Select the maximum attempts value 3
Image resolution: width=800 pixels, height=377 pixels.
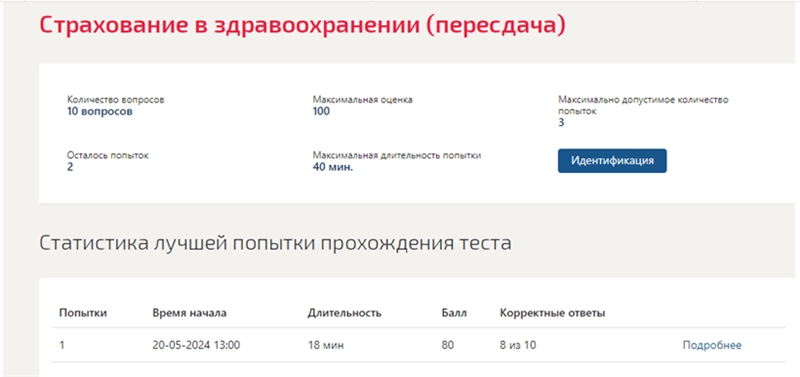pyautogui.click(x=561, y=123)
